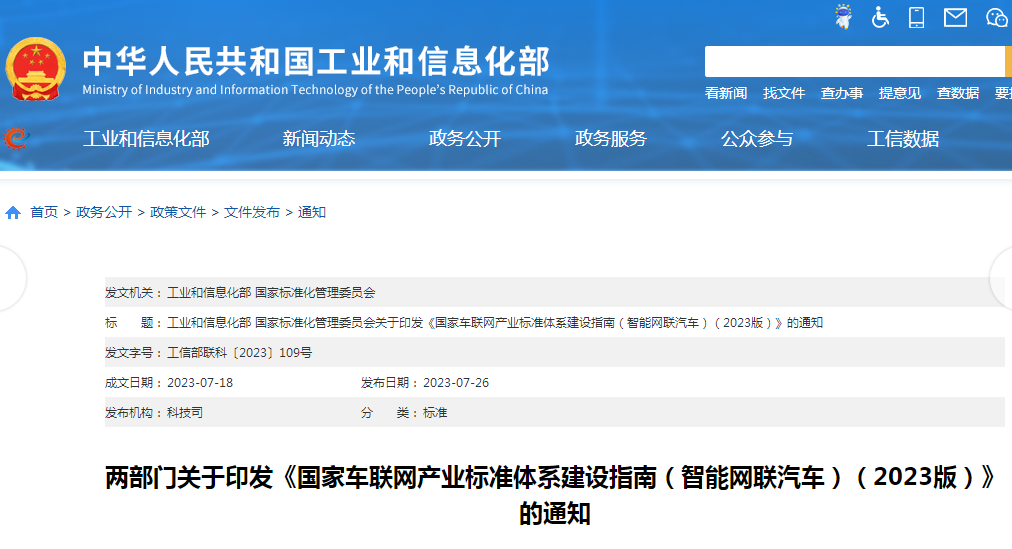
Task: Select 工信数据 in the navigation bar
Action: click(x=903, y=139)
